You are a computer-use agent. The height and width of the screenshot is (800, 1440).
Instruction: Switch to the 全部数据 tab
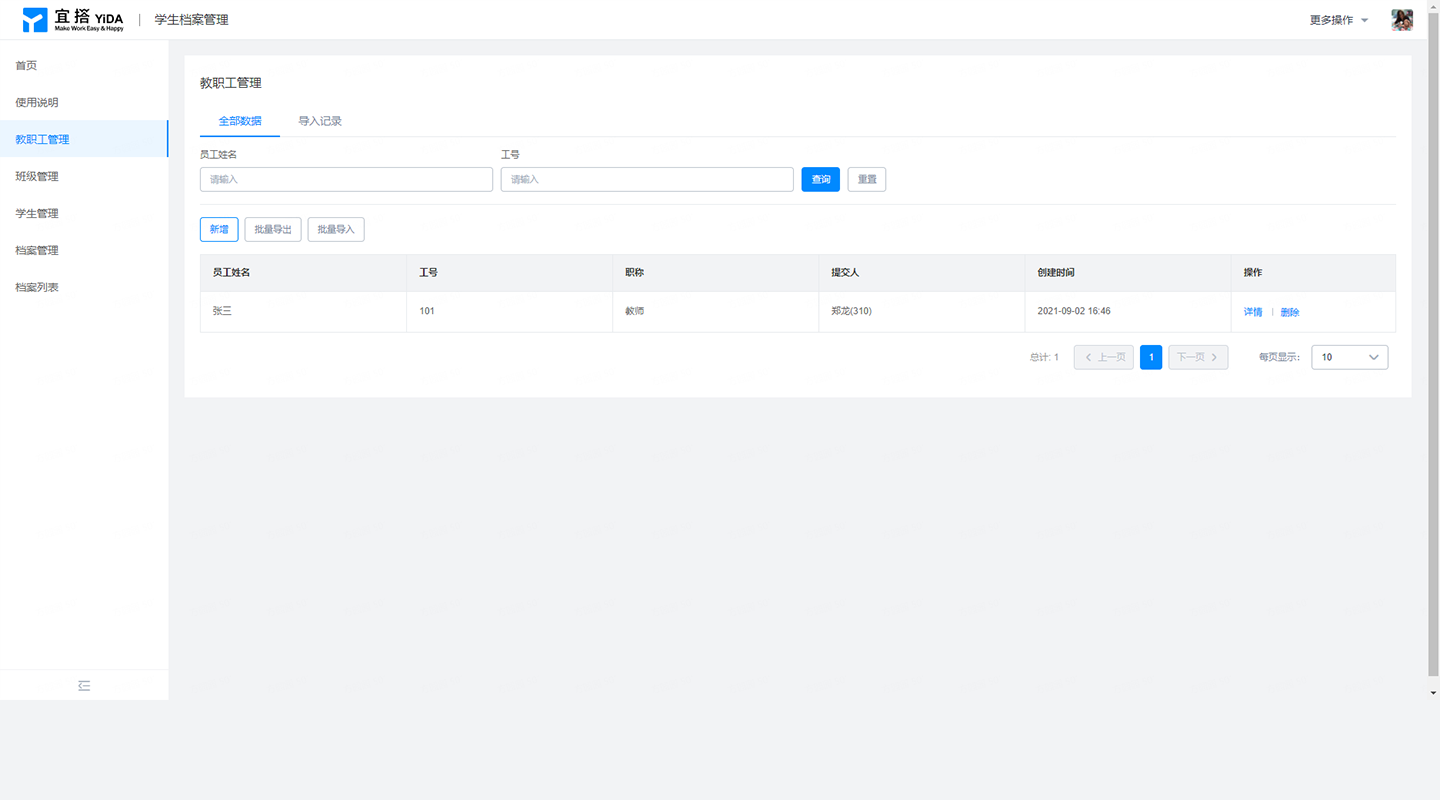tap(240, 121)
